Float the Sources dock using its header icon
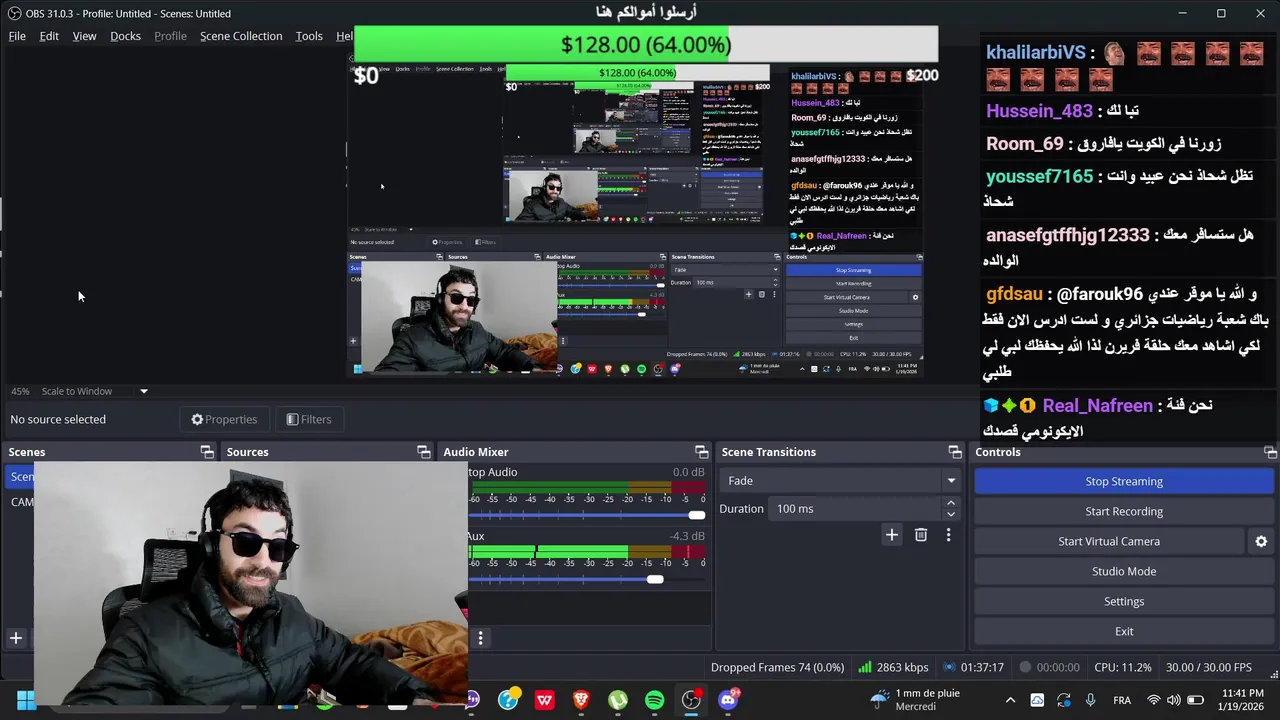 click(424, 452)
